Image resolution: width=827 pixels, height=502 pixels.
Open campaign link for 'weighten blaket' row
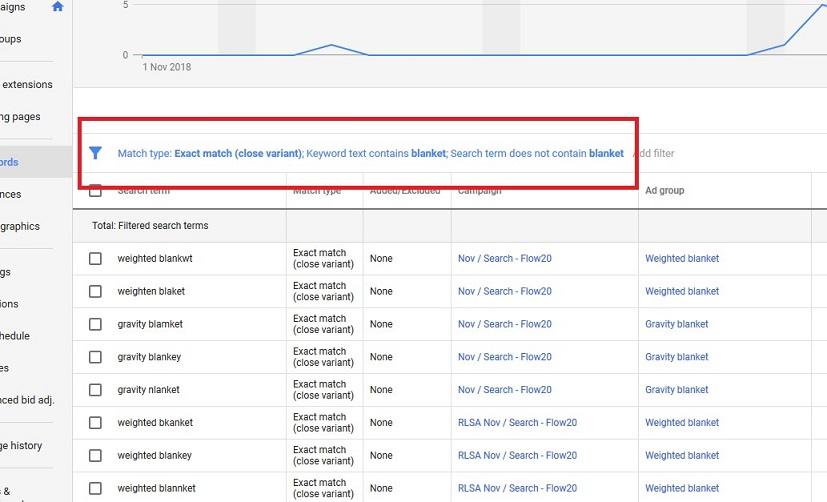(x=504, y=291)
